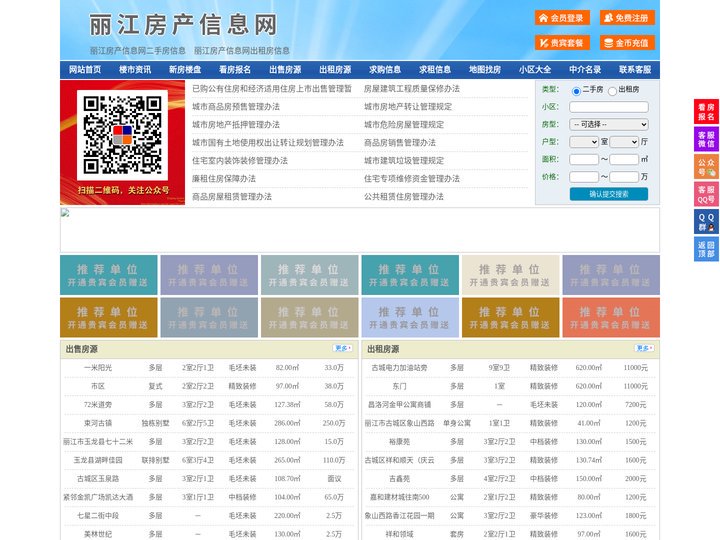Open link 城市建筑垃圾管理规定
This screenshot has height=540, width=720.
(404, 161)
